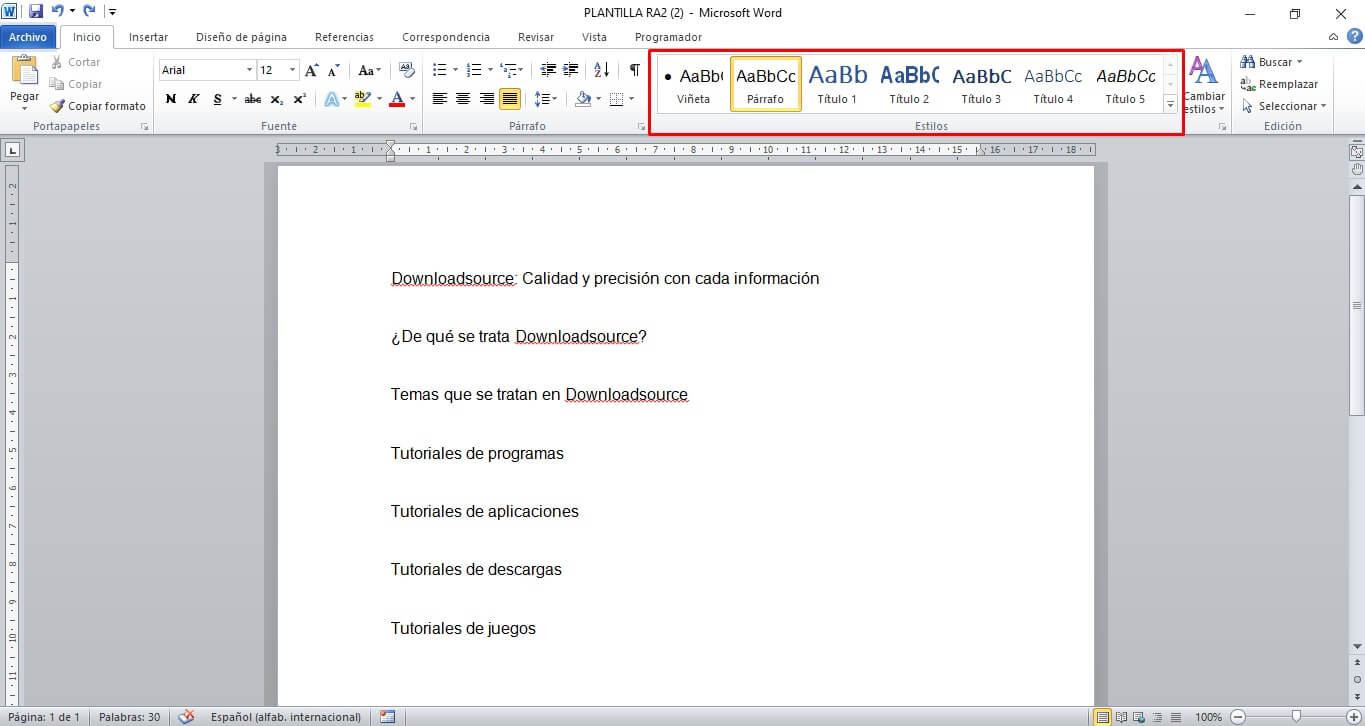Apply the Título 5 style

click(x=1125, y=85)
